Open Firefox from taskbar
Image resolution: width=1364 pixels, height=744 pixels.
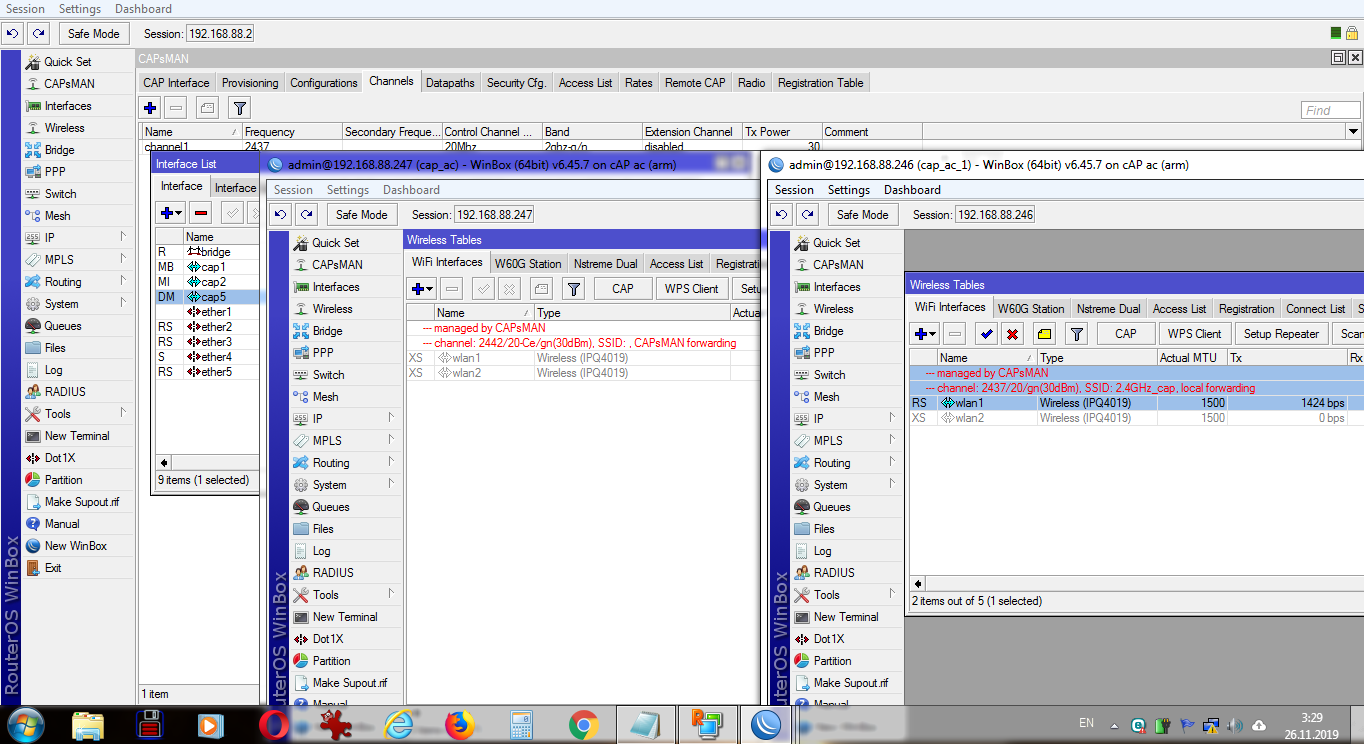click(460, 725)
